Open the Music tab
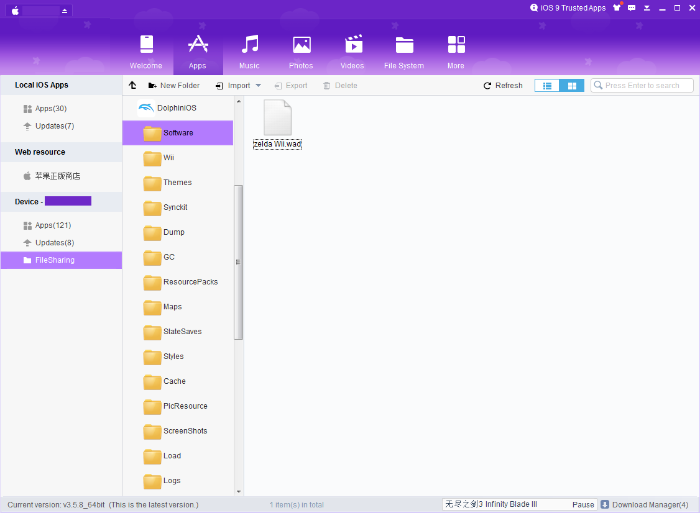This screenshot has height=513, width=700. tap(249, 52)
